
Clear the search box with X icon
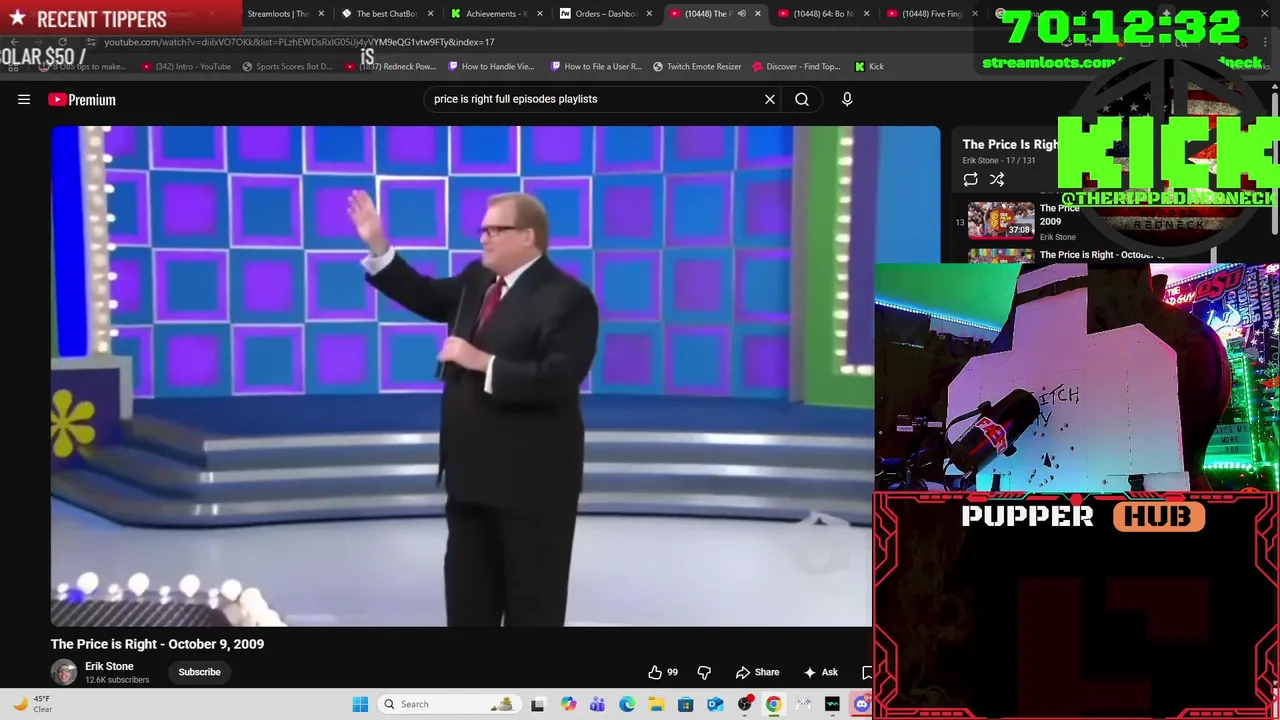770,99
